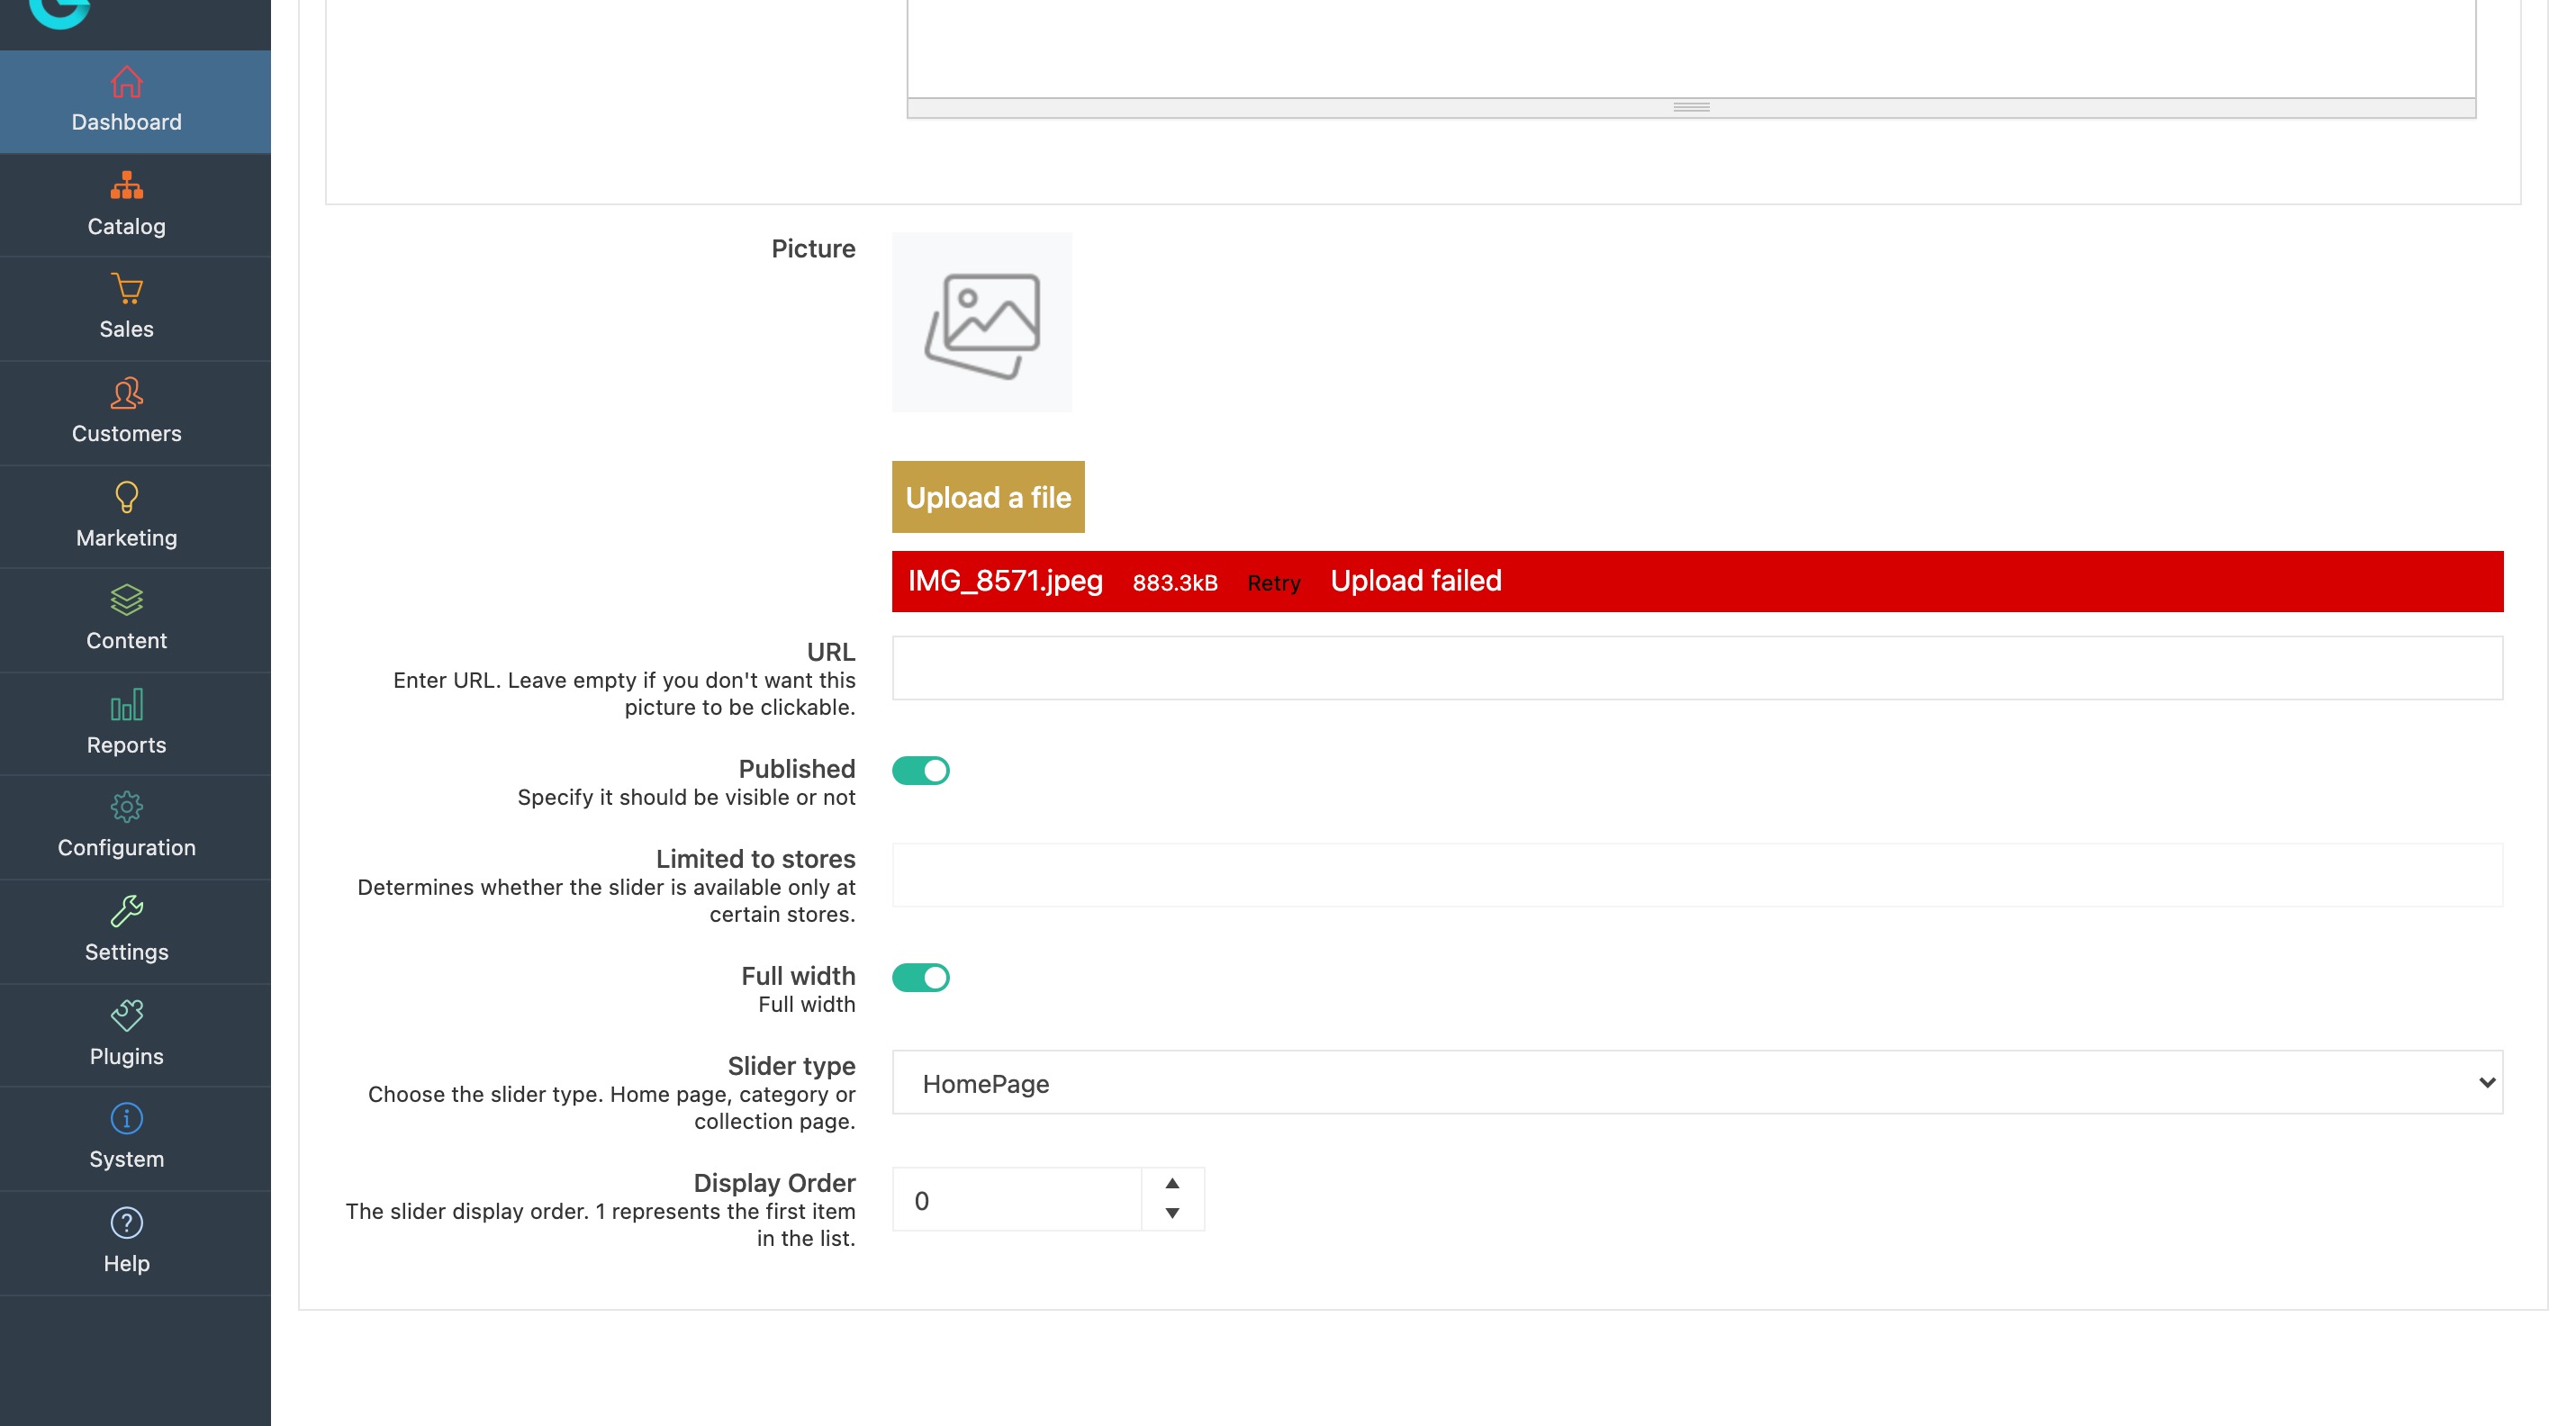Select the Marketing menu label
Image resolution: width=2576 pixels, height=1426 pixels.
point(126,538)
